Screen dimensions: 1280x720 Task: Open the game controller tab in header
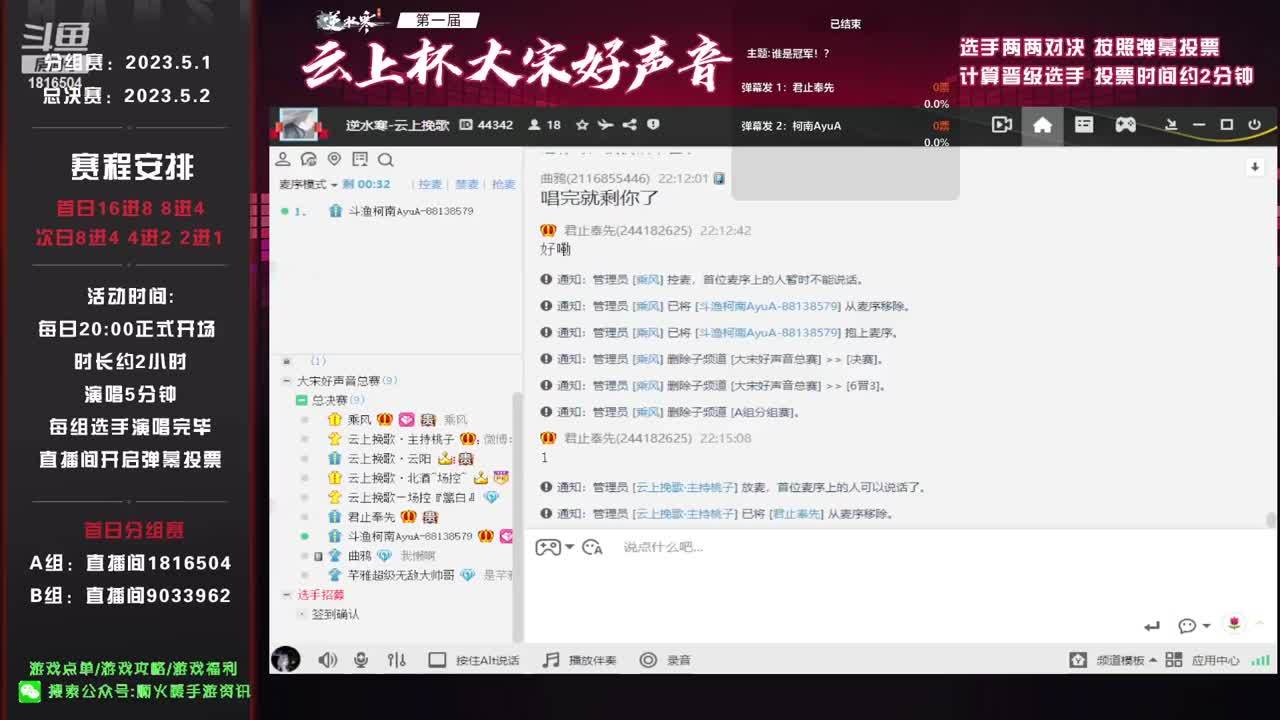point(1125,125)
